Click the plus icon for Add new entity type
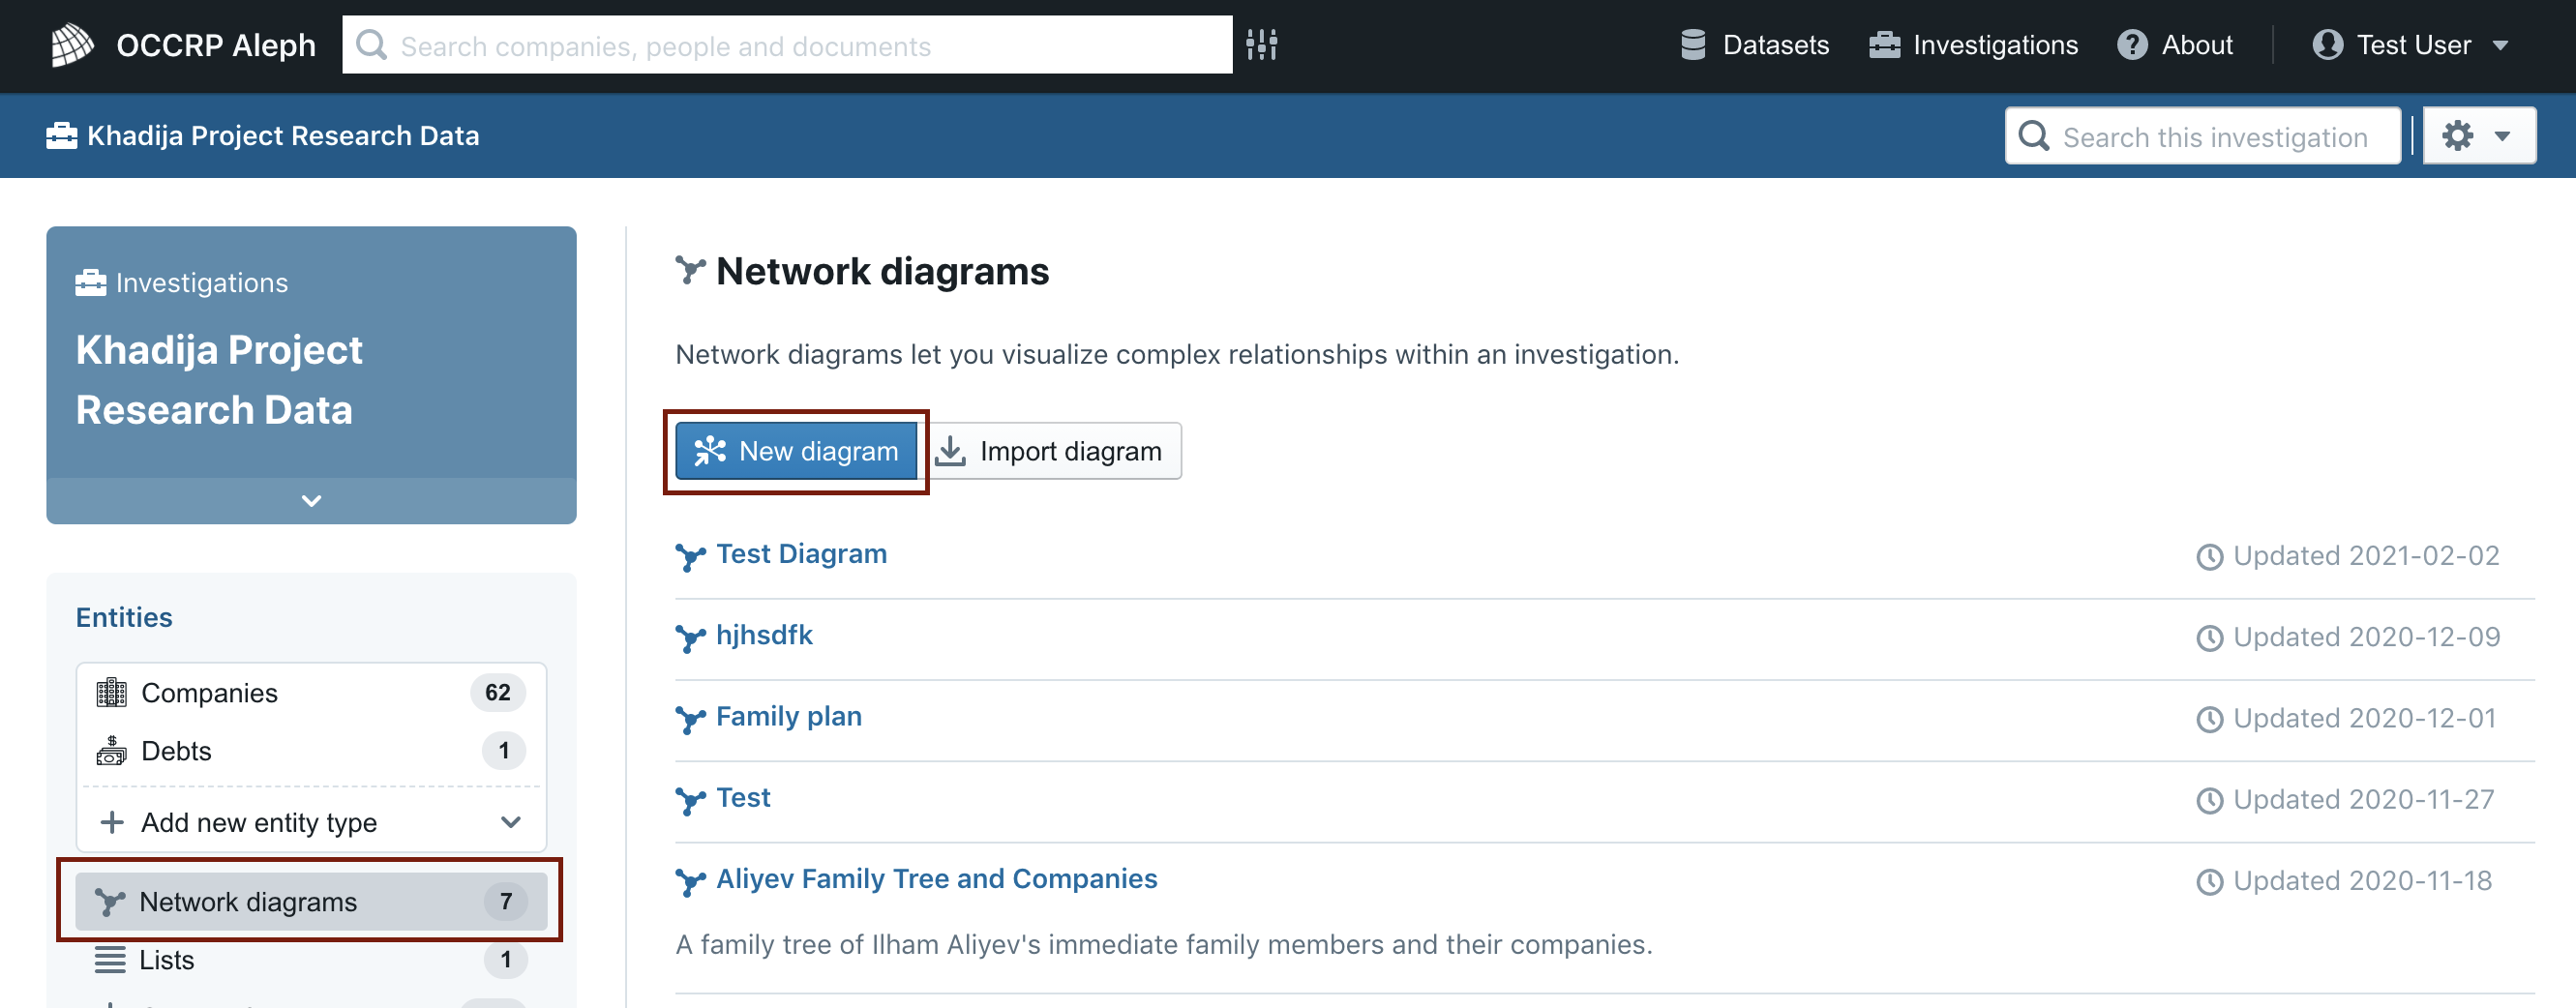This screenshot has width=2576, height=1008. point(112,822)
